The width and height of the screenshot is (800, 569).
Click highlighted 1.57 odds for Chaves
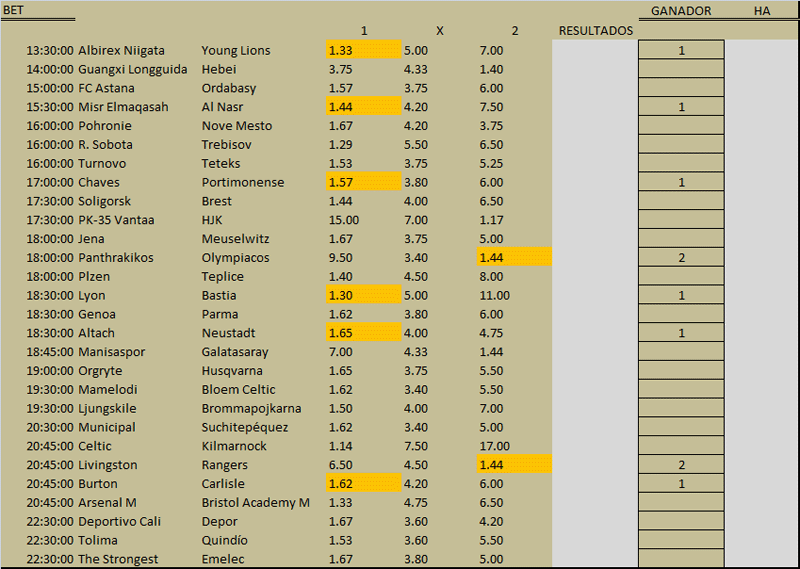[364, 182]
